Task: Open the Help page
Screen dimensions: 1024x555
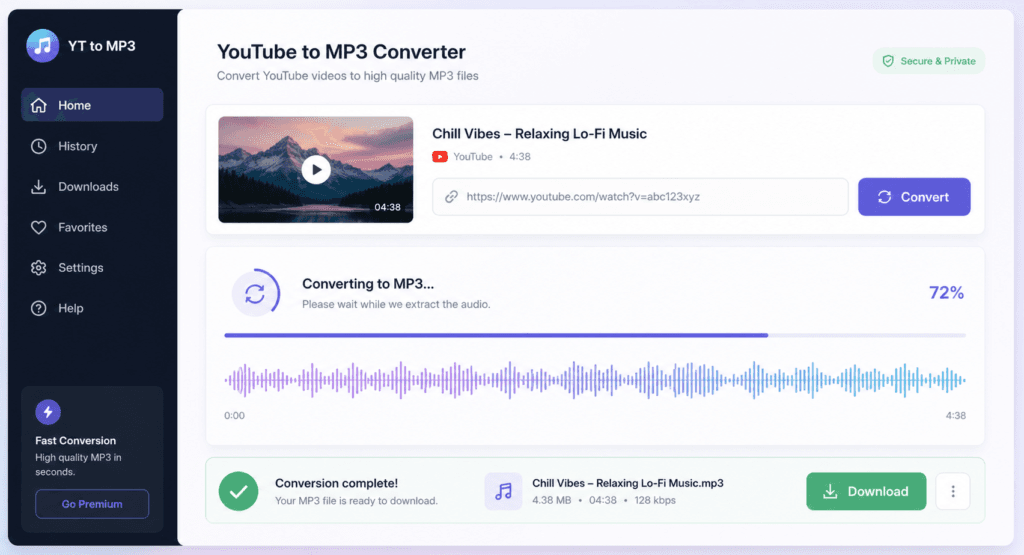Action: point(92,308)
